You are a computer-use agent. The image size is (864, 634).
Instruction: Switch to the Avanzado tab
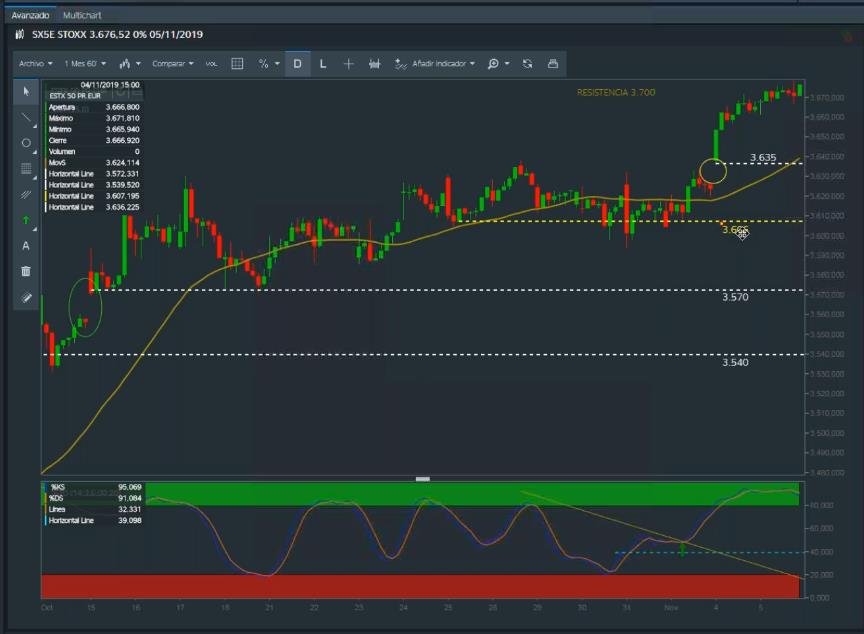click(x=30, y=16)
